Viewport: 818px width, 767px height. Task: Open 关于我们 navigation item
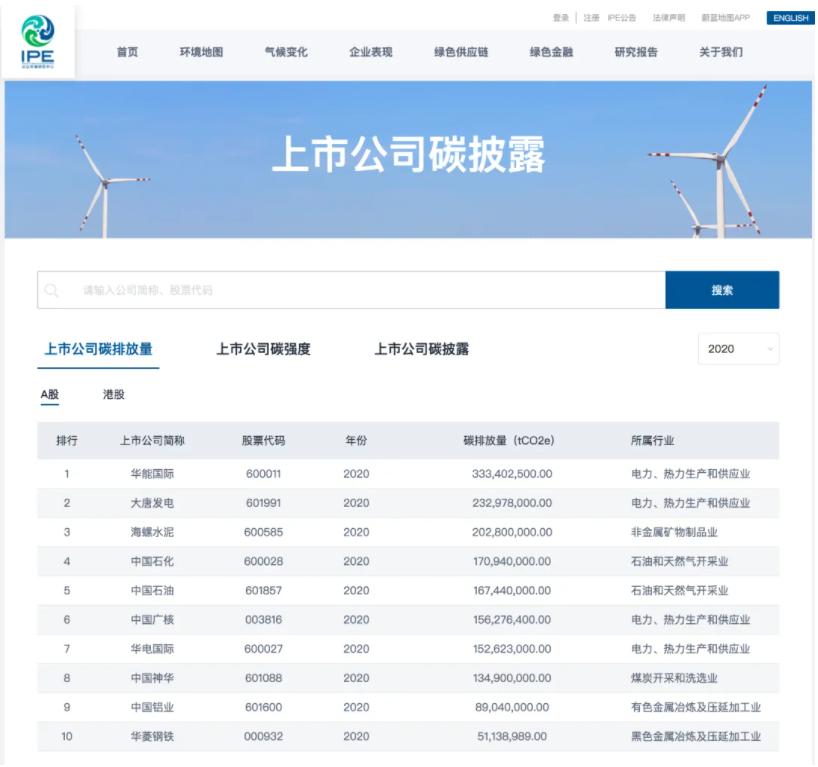(721, 52)
